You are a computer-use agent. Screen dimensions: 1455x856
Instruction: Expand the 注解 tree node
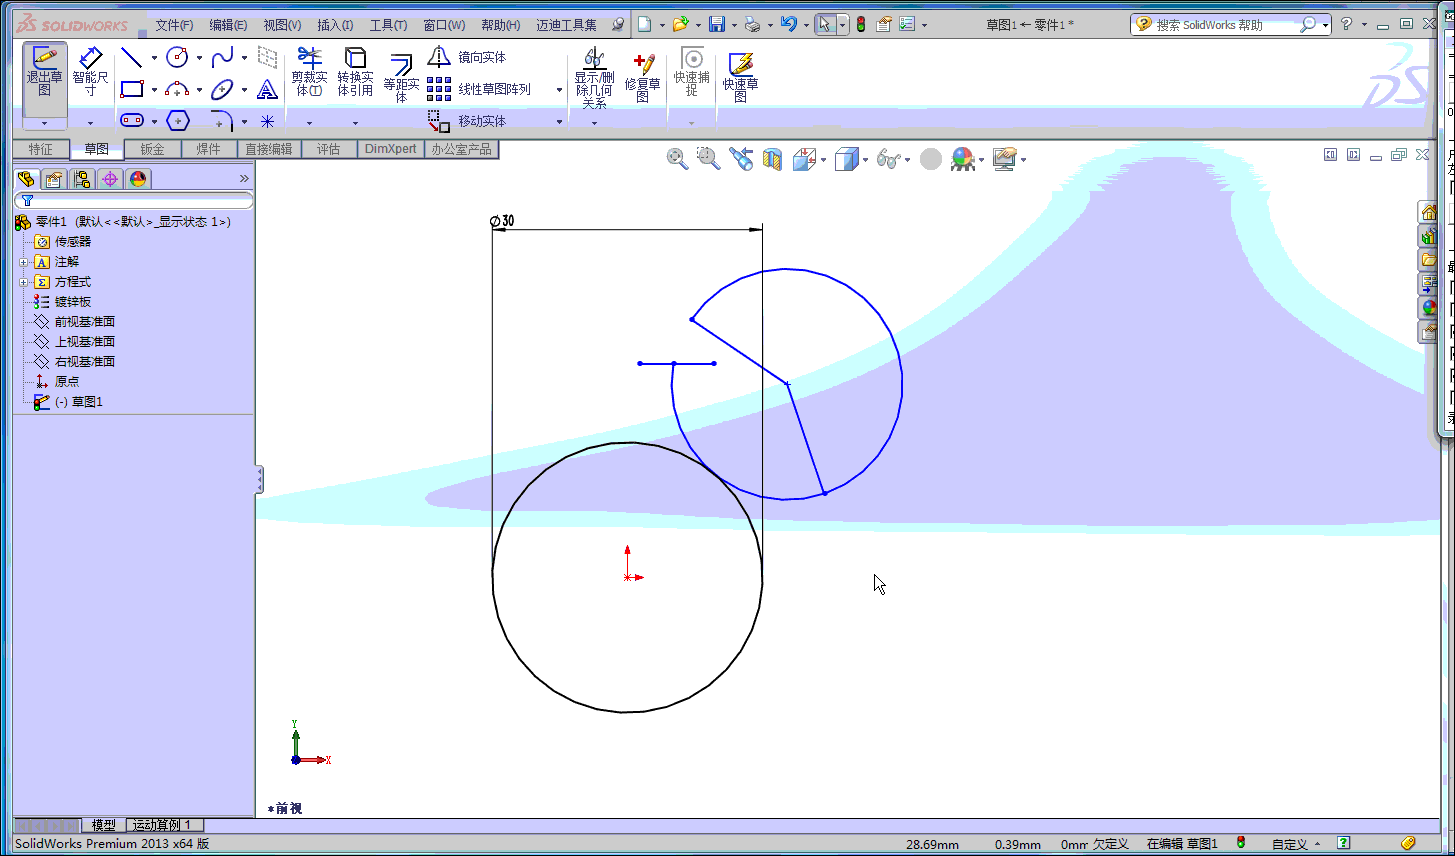(24, 262)
